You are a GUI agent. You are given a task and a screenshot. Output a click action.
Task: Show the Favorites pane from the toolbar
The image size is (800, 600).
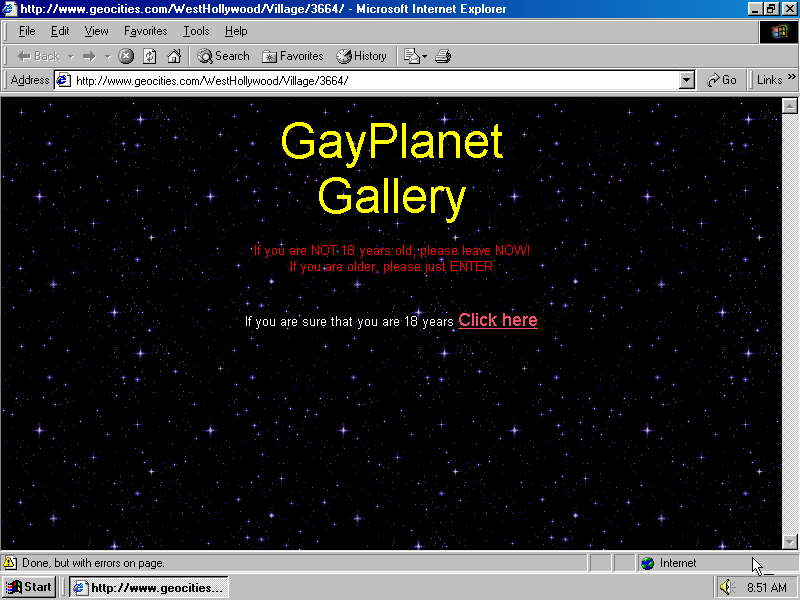(x=292, y=56)
